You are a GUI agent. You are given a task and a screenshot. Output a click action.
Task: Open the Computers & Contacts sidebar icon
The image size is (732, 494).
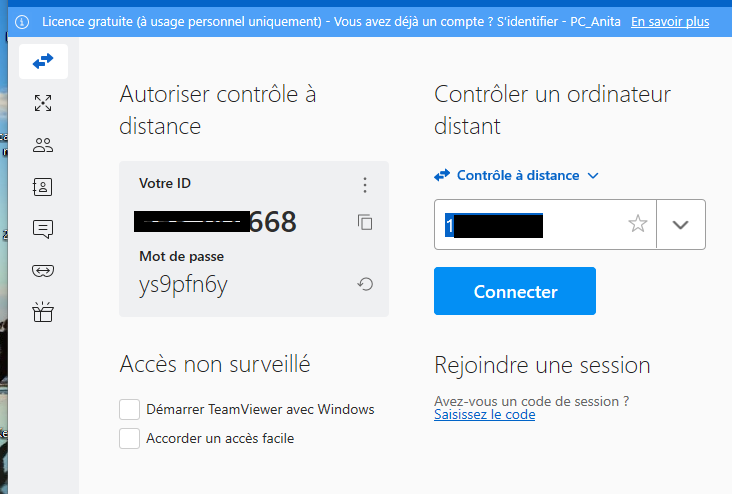43,187
